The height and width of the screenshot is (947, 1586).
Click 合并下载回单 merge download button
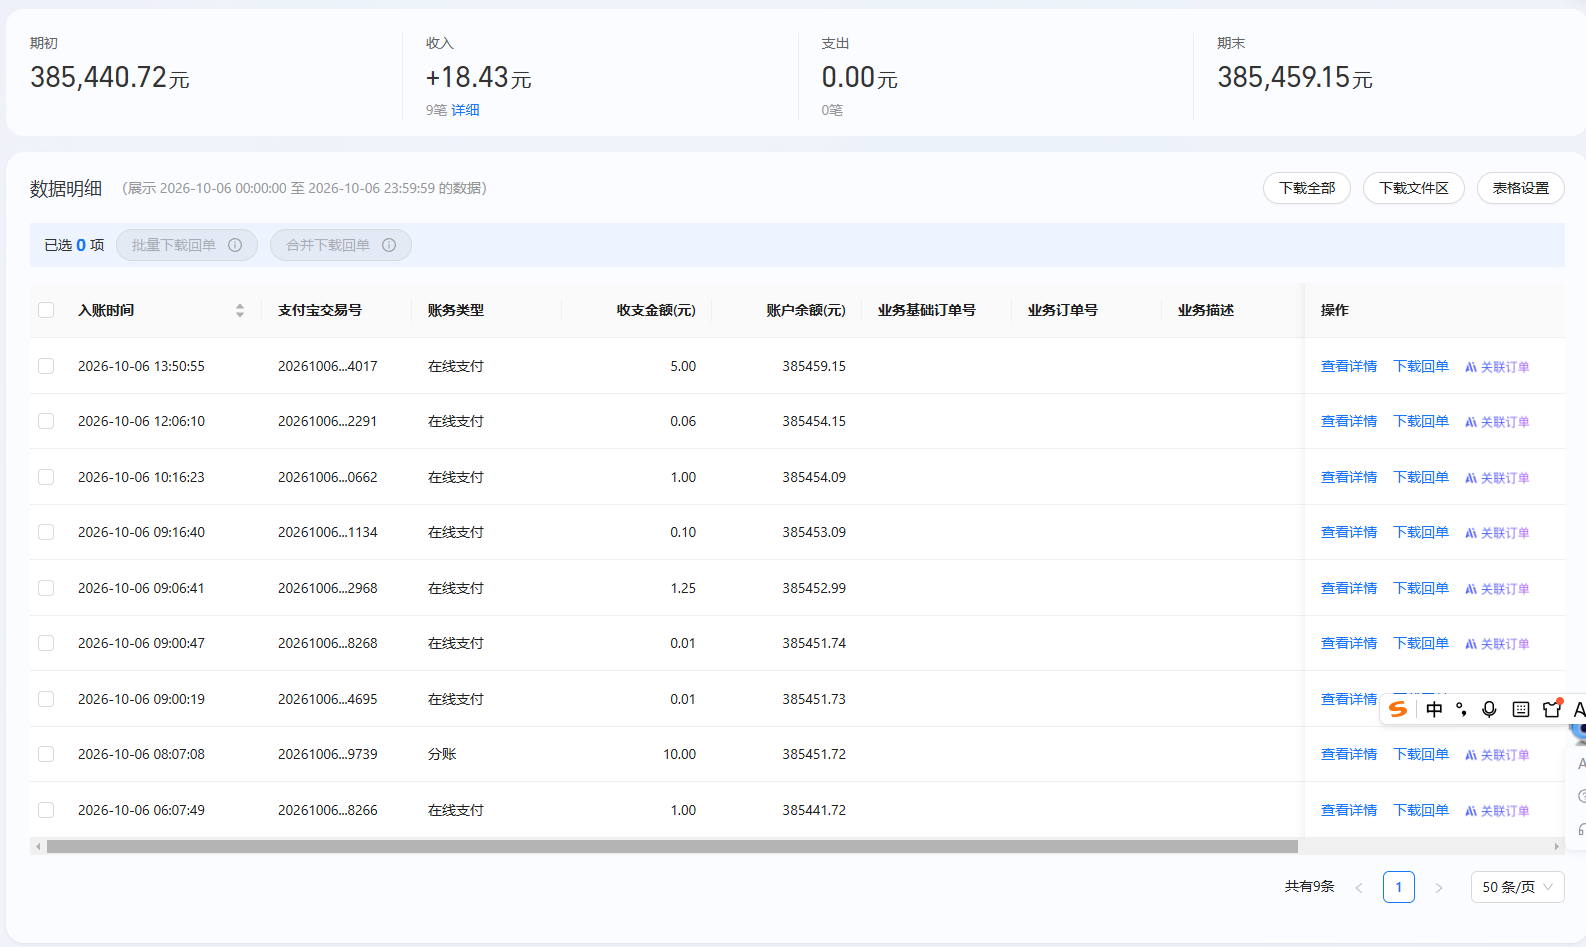(x=341, y=245)
